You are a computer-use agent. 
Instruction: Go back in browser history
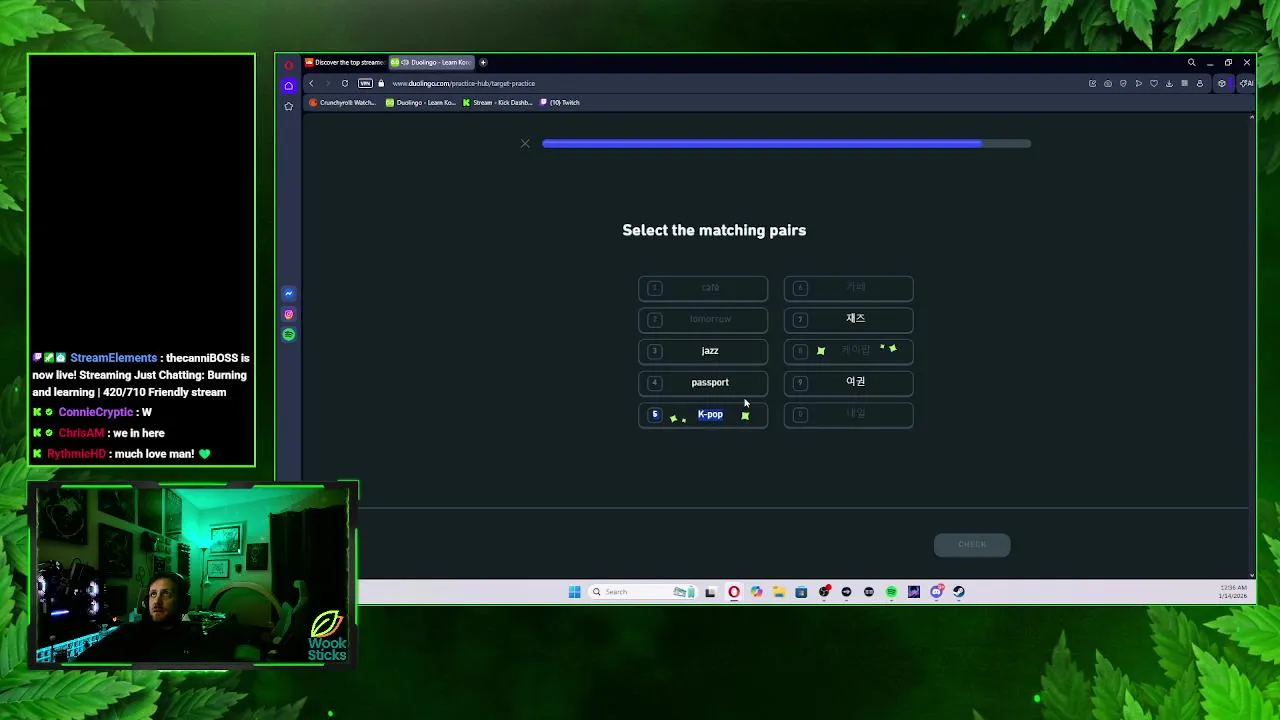tap(311, 83)
